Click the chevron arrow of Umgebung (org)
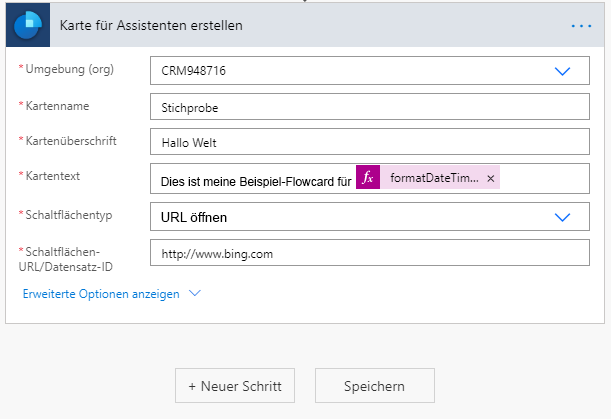This screenshot has width=611, height=419. coord(562,71)
